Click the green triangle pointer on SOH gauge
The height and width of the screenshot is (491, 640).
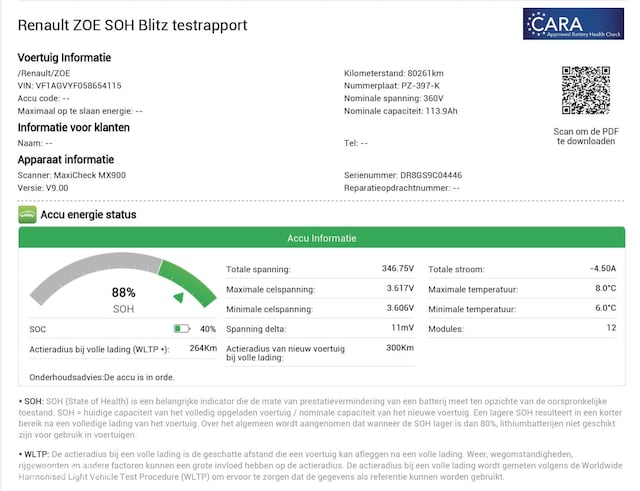point(178,297)
